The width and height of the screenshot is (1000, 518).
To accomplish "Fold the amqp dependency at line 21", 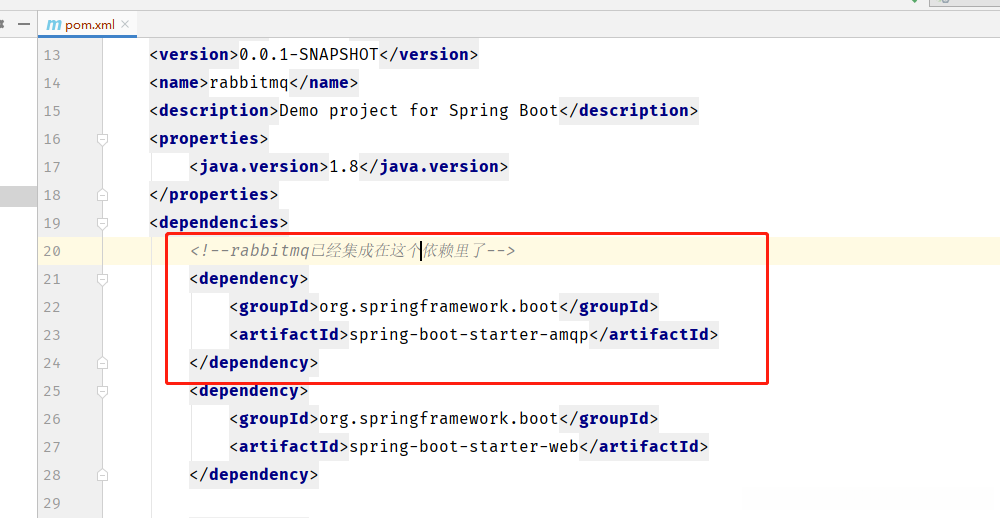I will point(102,279).
